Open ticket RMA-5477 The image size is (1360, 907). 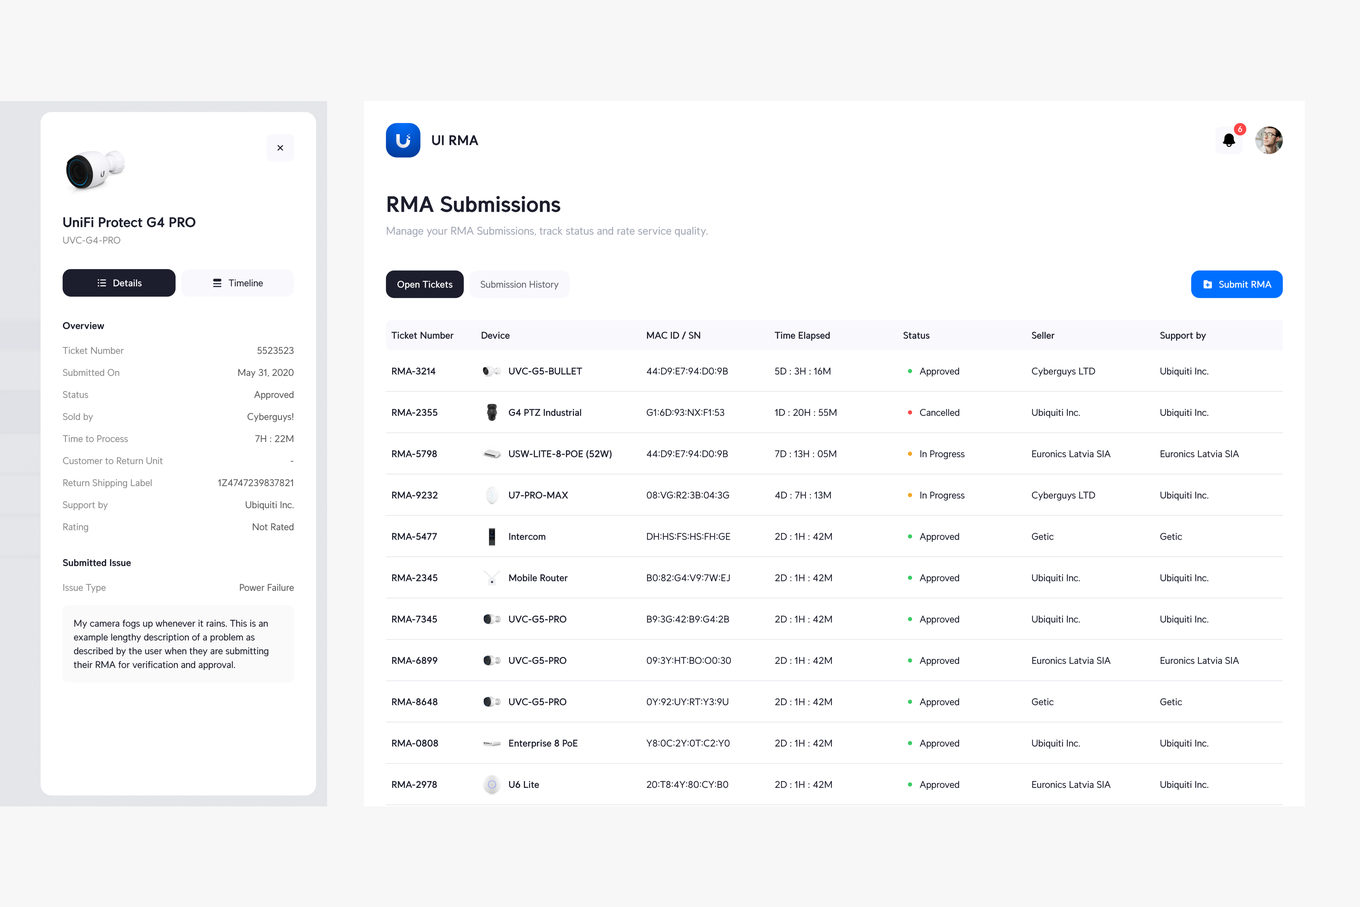point(414,537)
